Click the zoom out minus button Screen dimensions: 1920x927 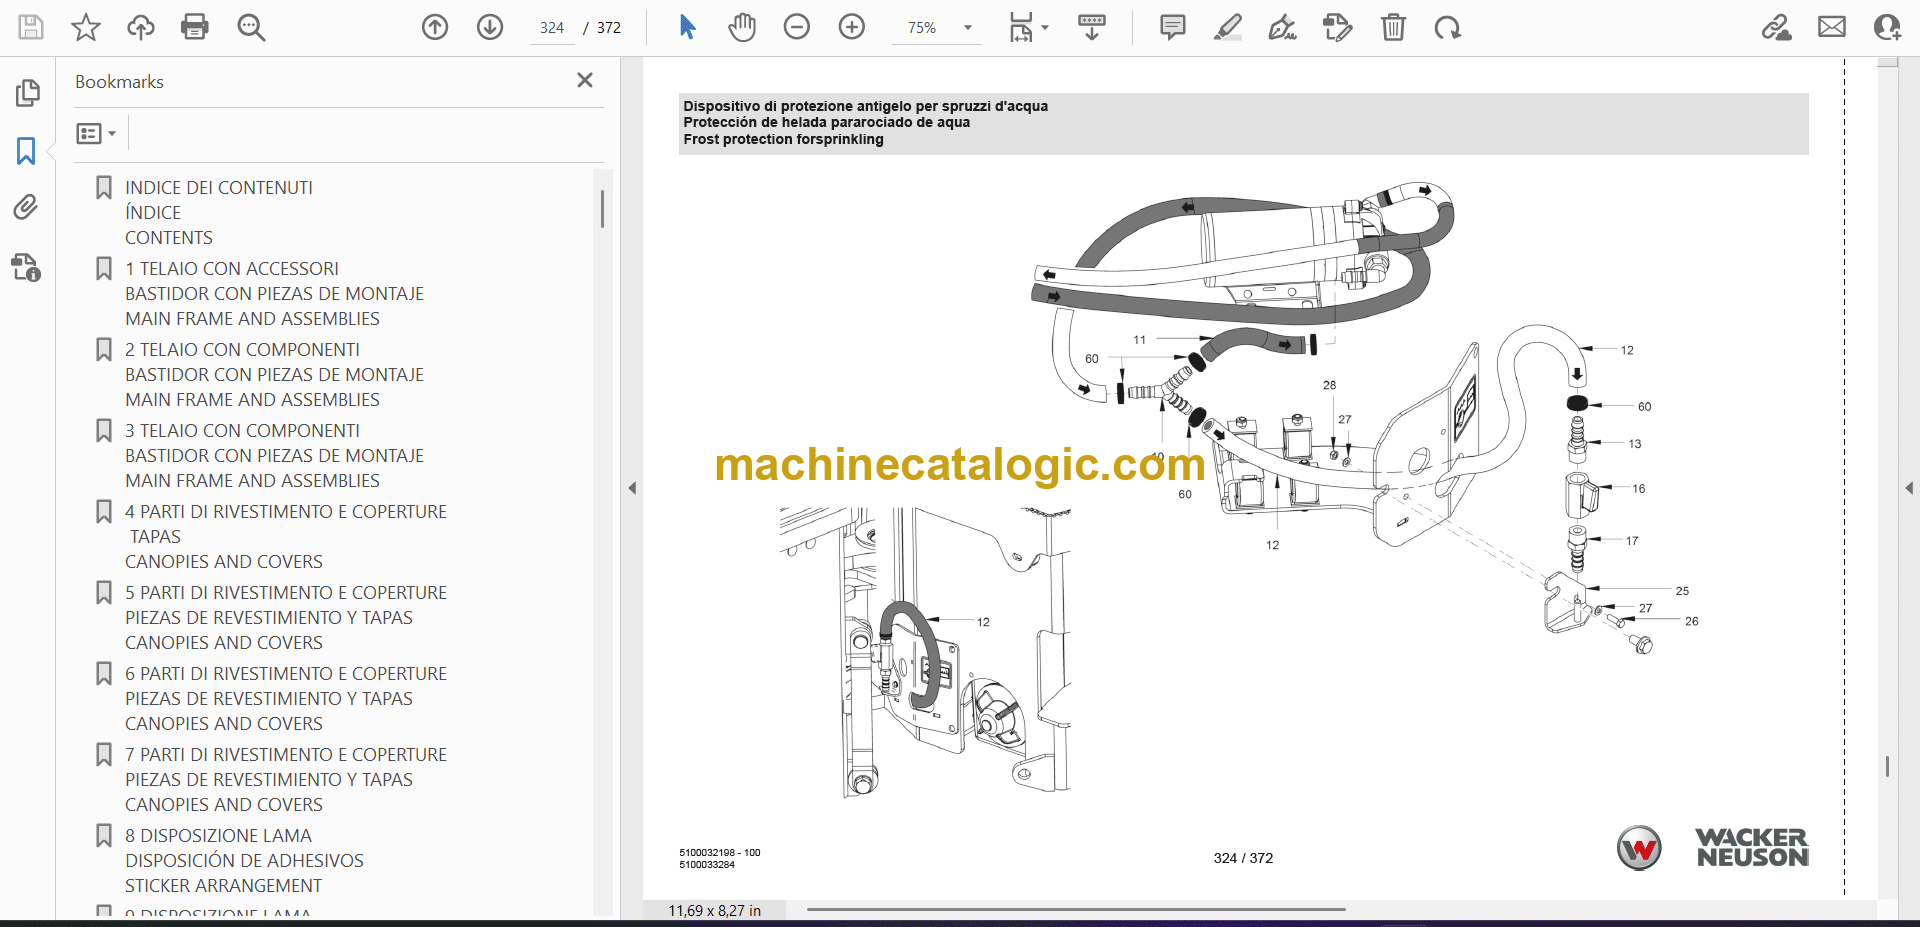click(x=797, y=27)
